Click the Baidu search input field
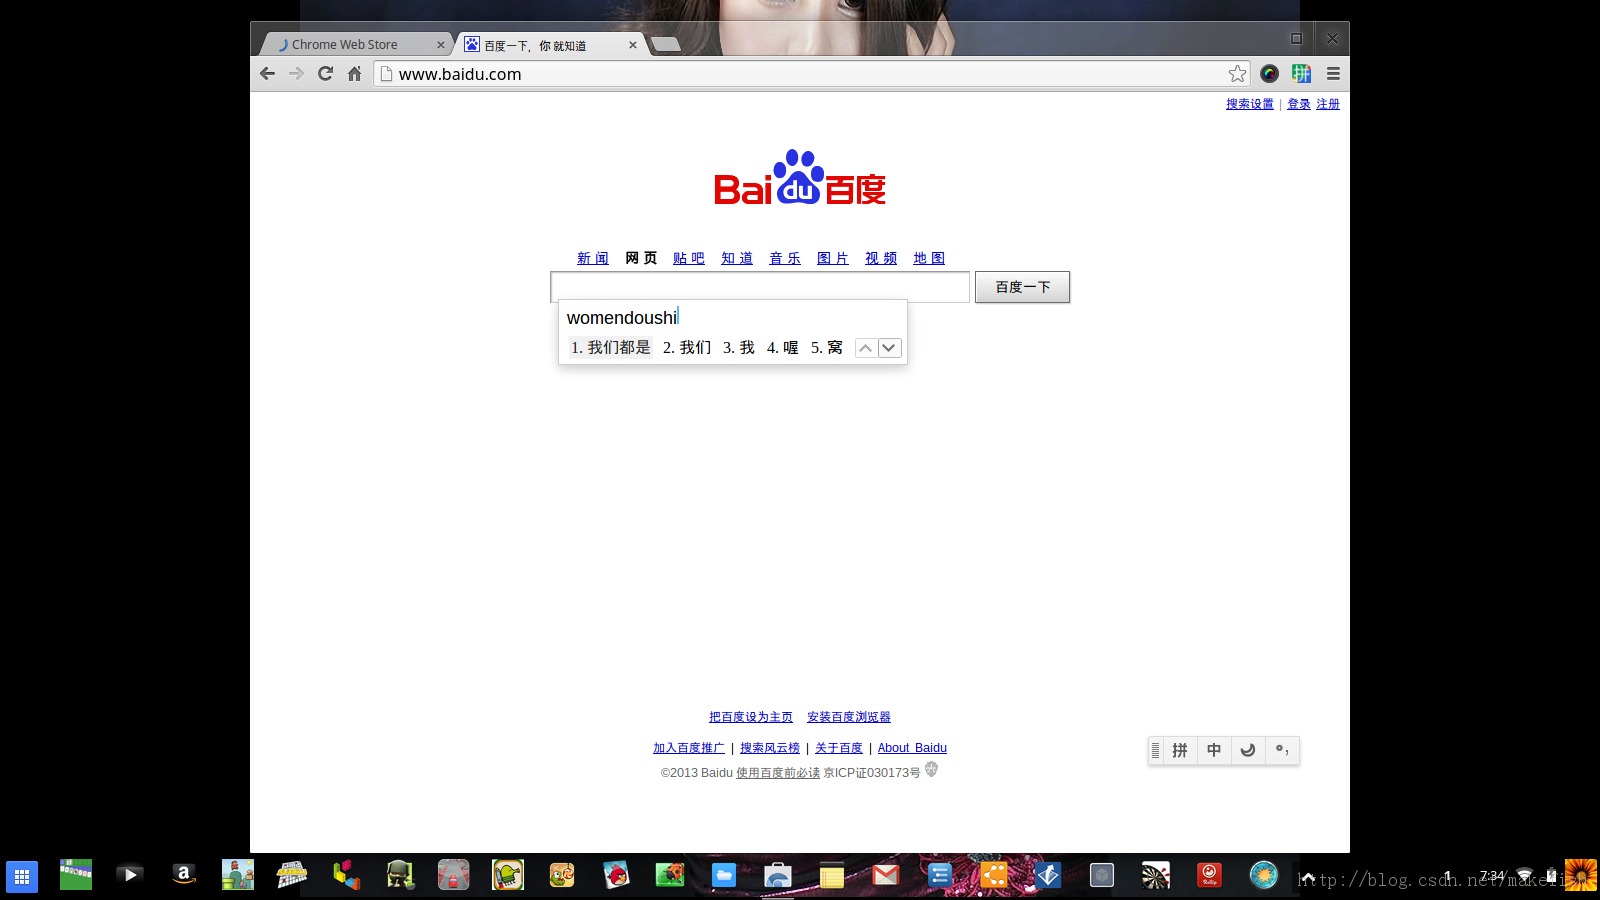 click(x=760, y=287)
